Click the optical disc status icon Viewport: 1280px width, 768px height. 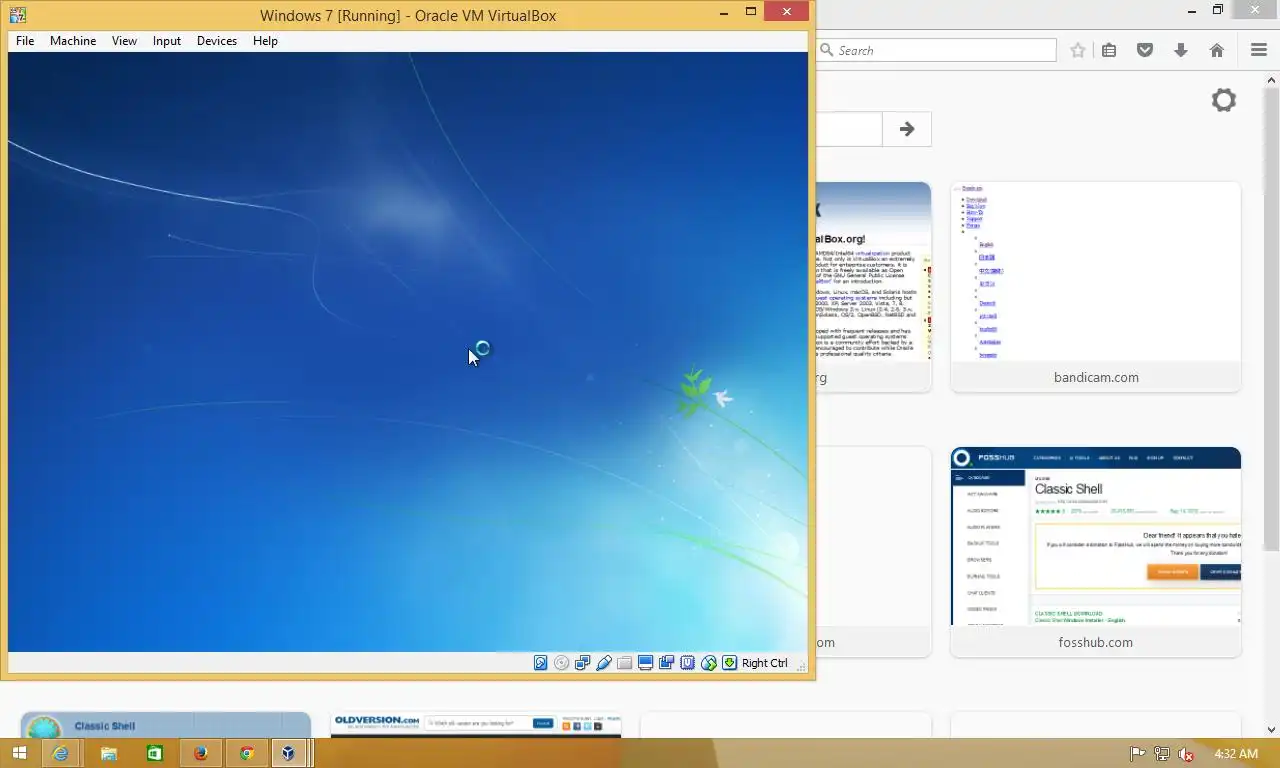(x=562, y=663)
